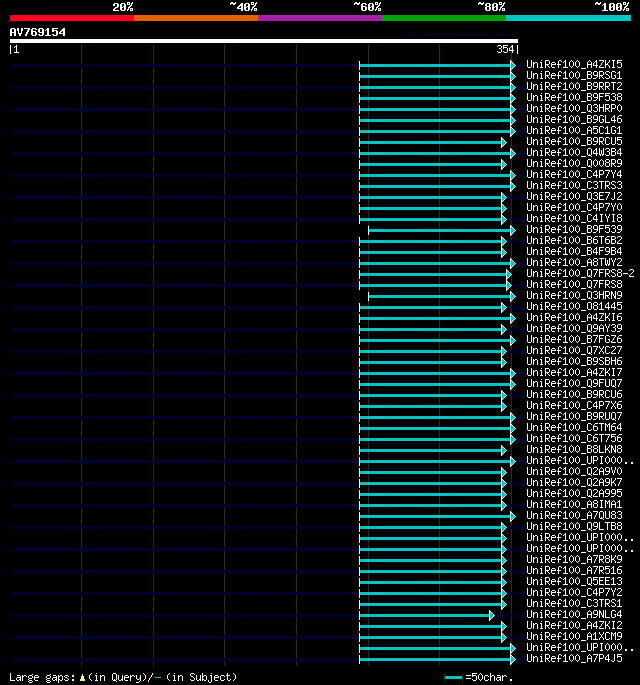Viewport: 640px width, 685px height.
Task: Choose the UniRef100_A4ZKI6 hit name
Action: coord(574,317)
